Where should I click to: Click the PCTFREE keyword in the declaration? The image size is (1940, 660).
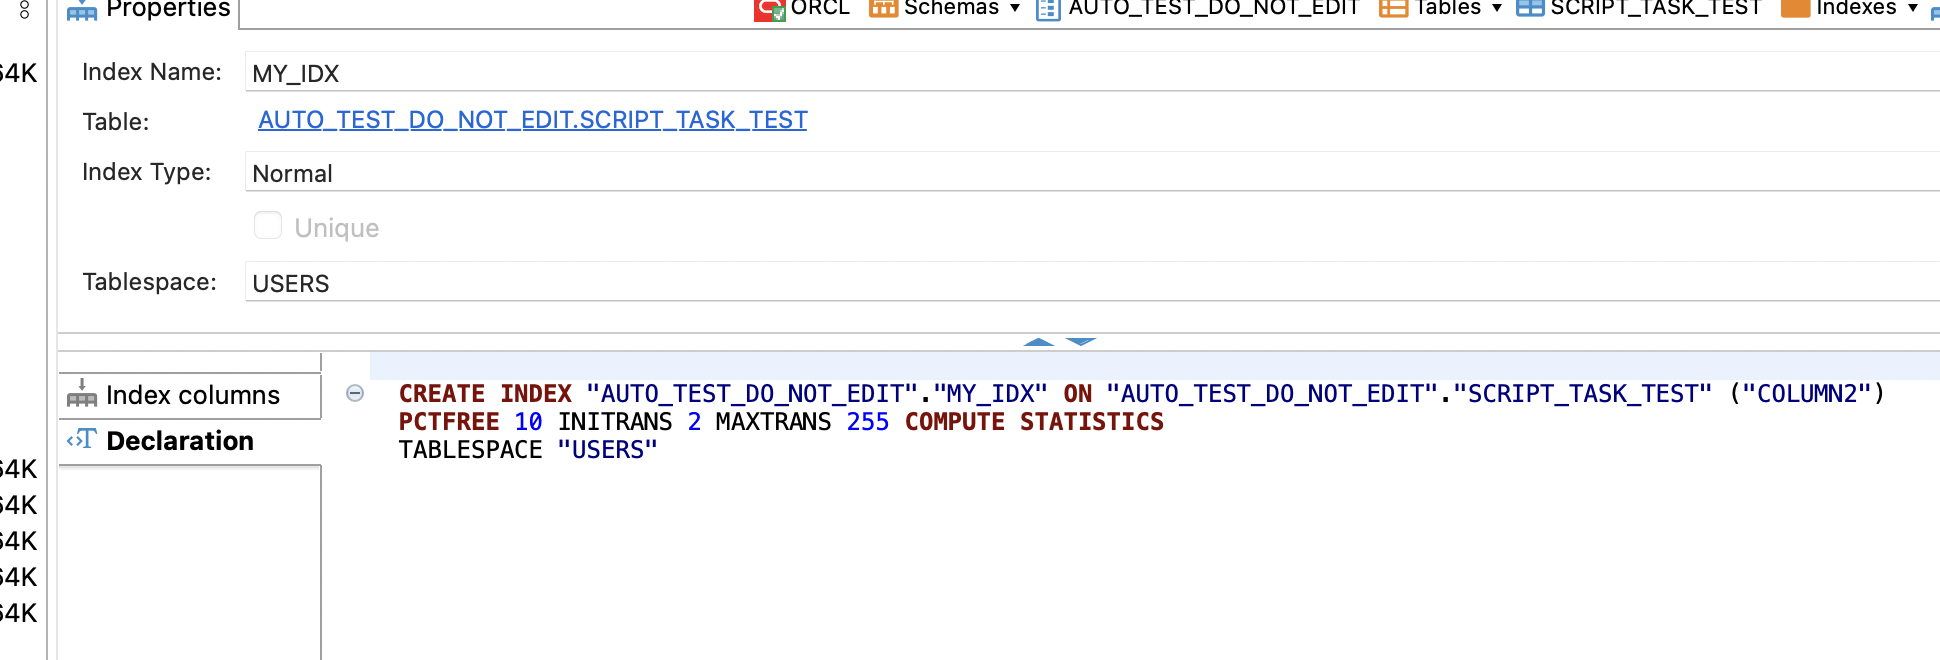pyautogui.click(x=449, y=422)
